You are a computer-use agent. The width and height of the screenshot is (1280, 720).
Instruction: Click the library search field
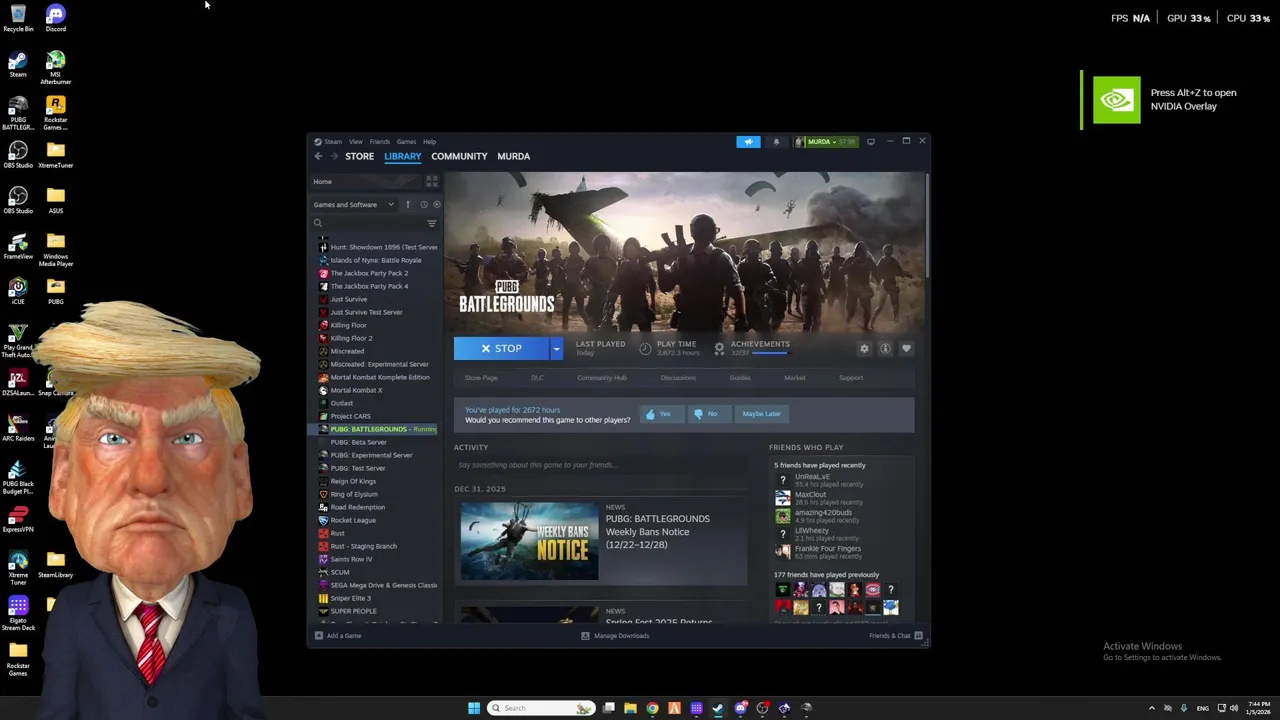(x=368, y=223)
